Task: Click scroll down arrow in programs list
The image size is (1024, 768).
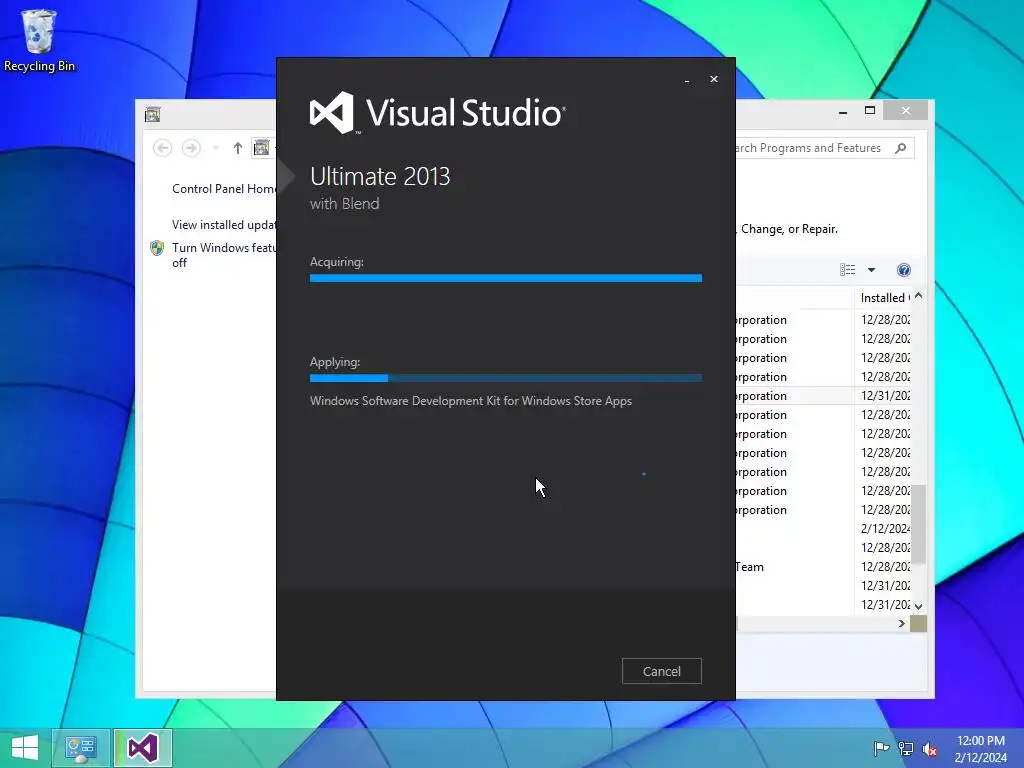Action: coord(919,607)
